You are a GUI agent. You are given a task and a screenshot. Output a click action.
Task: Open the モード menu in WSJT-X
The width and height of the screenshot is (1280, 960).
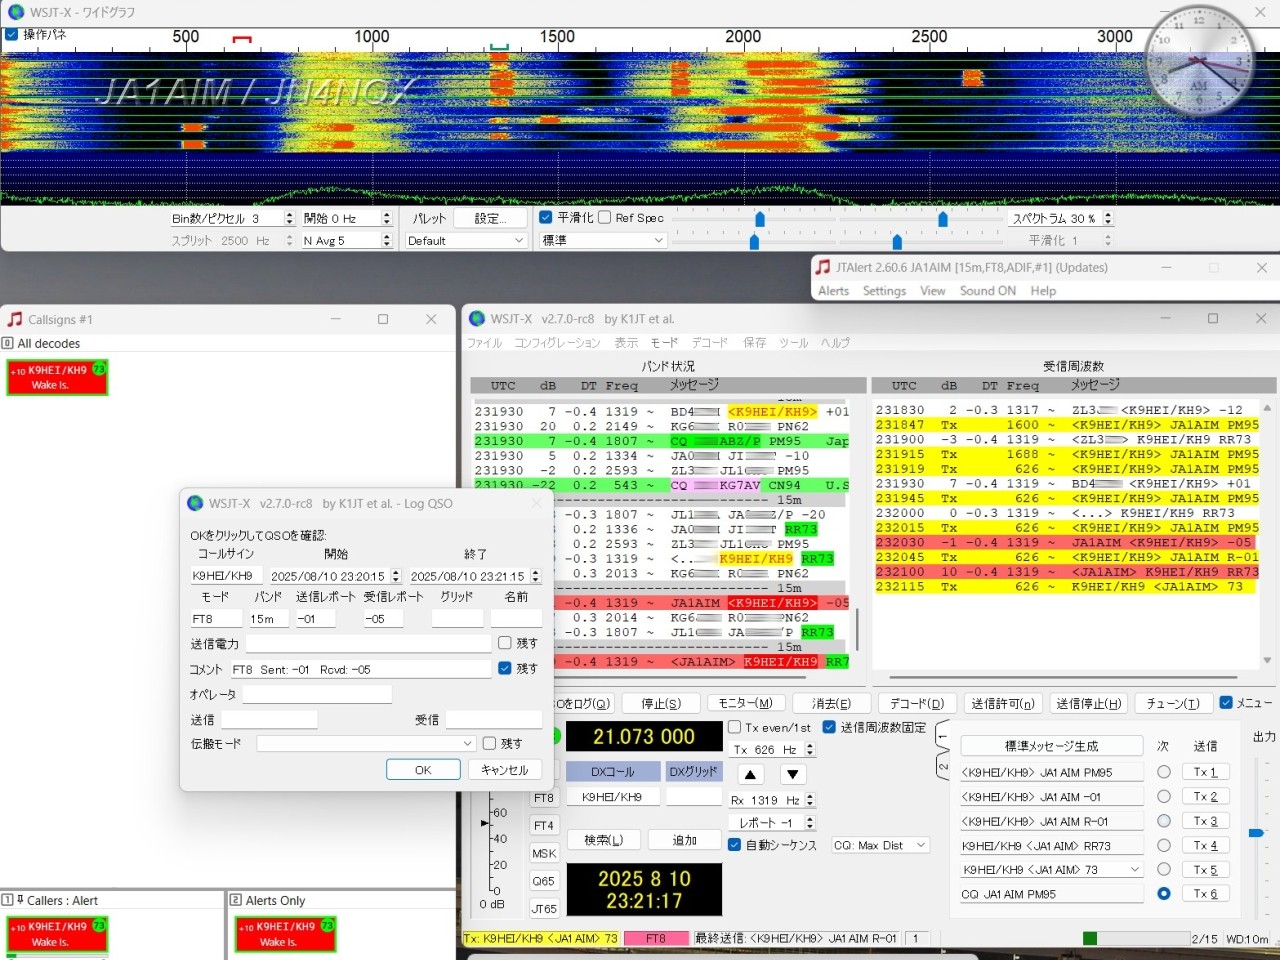coord(664,343)
